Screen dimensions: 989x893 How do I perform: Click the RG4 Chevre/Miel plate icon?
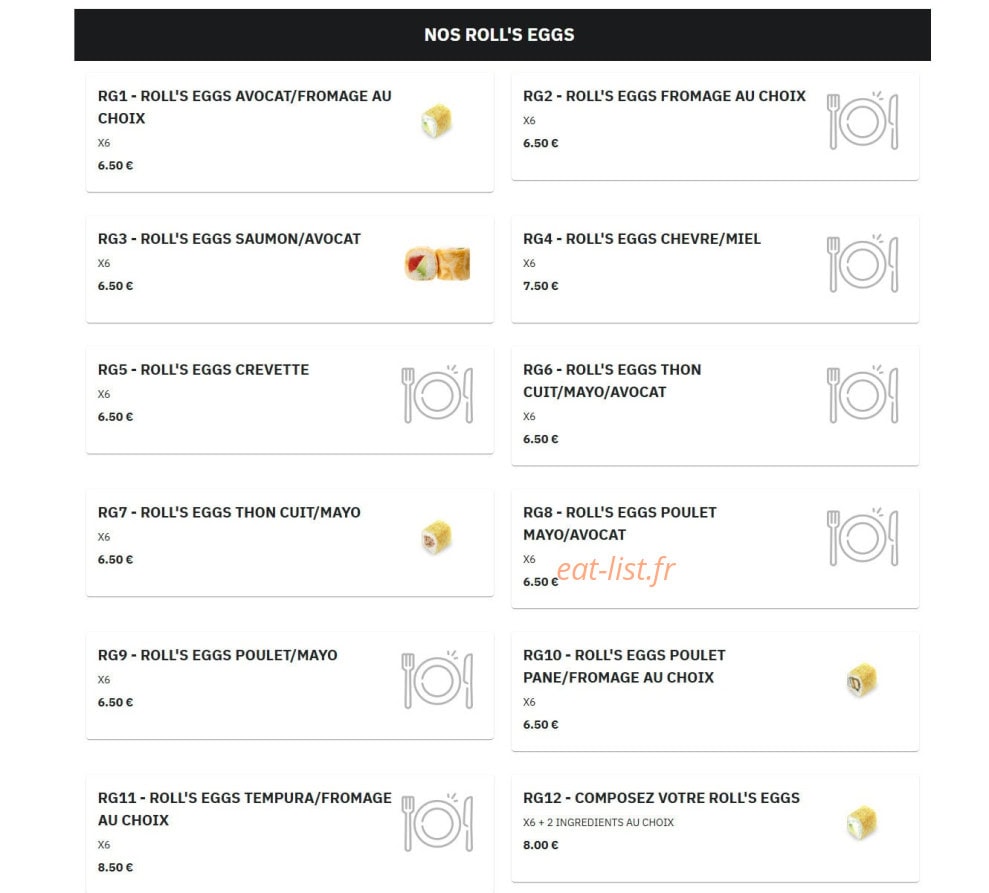click(862, 263)
